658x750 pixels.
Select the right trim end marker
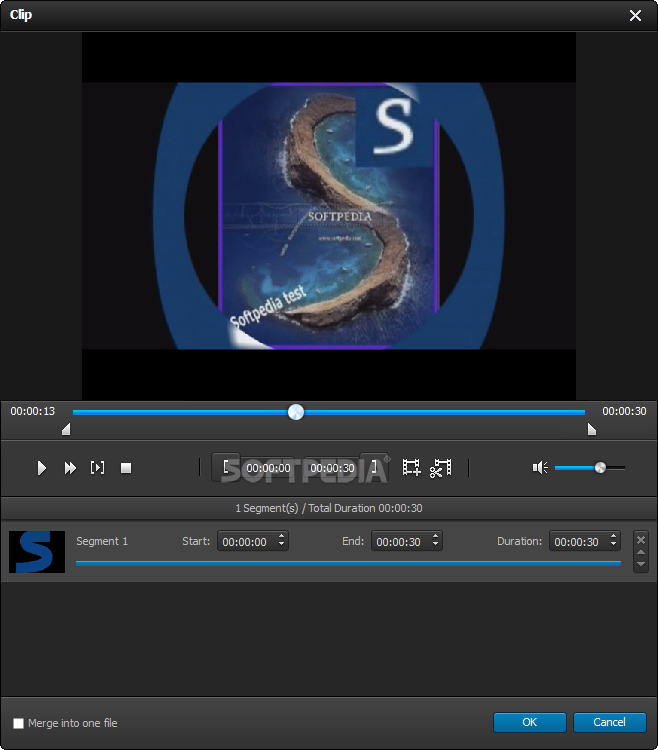tap(592, 429)
